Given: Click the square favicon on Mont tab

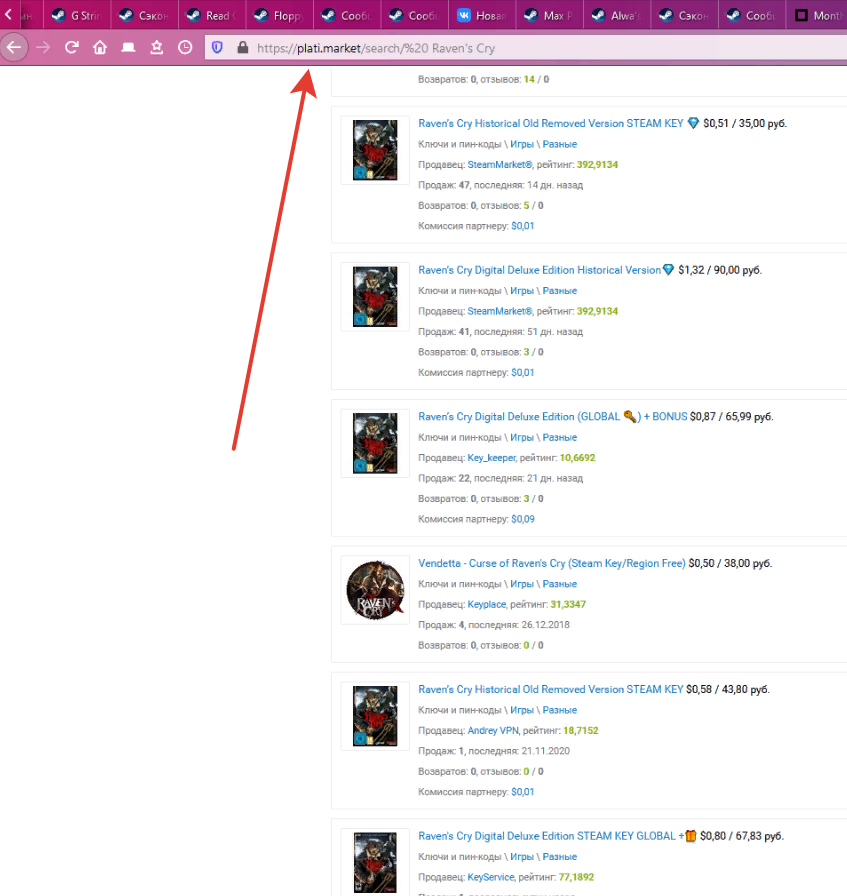Looking at the screenshot, I should [802, 15].
